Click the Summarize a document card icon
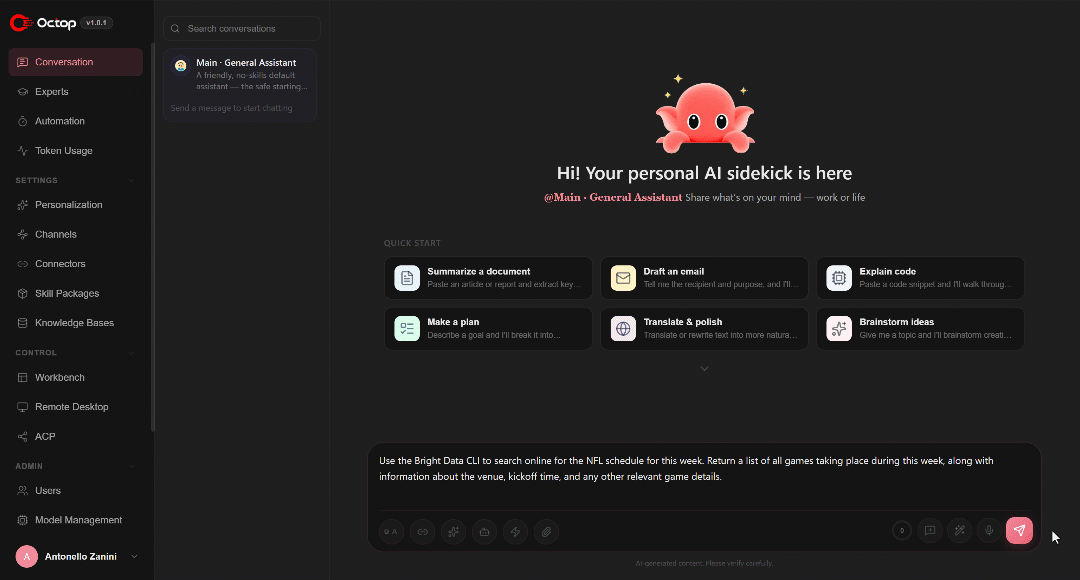Screen dimensions: 1080x580 pyautogui.click(x=407, y=278)
